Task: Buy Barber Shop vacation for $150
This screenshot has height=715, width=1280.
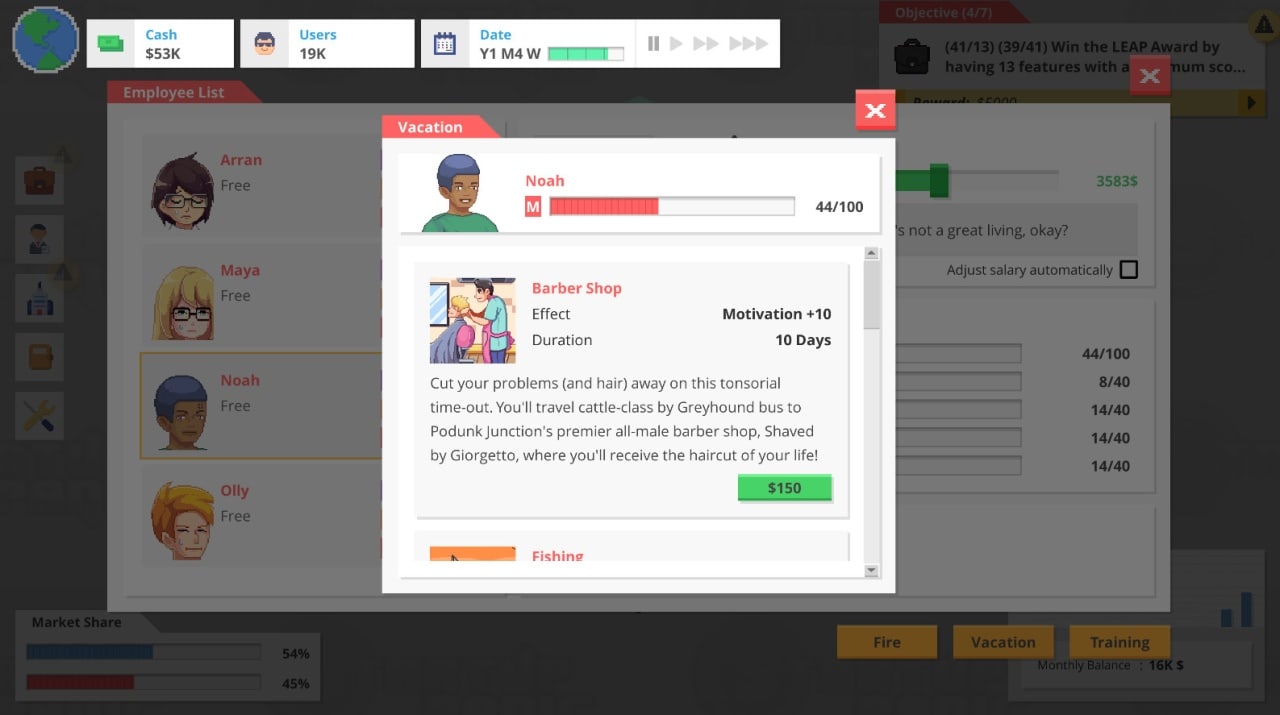Action: pos(784,488)
